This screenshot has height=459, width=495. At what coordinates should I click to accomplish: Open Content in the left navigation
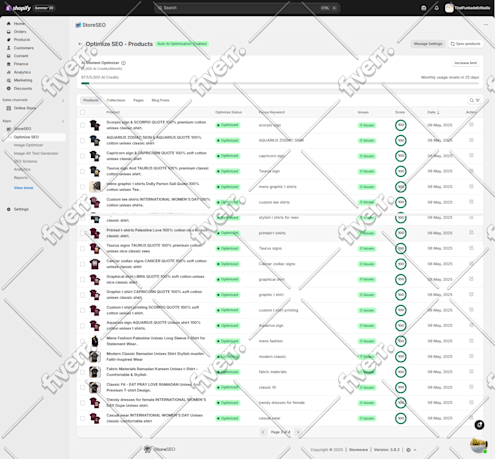pyautogui.click(x=21, y=56)
